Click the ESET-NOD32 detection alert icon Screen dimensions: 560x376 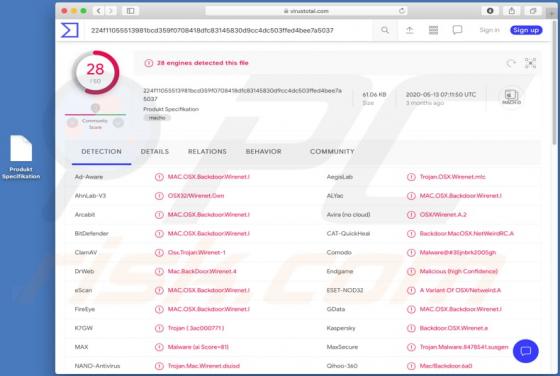pos(411,290)
